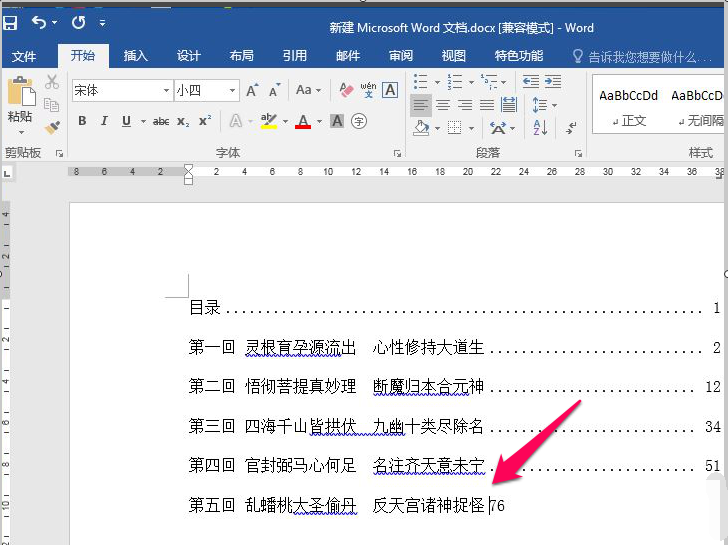Click the Multilevel List icon

tap(489, 82)
